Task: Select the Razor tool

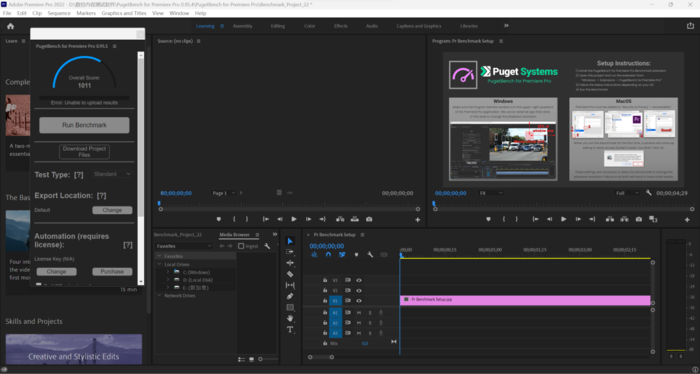Action: (x=290, y=274)
